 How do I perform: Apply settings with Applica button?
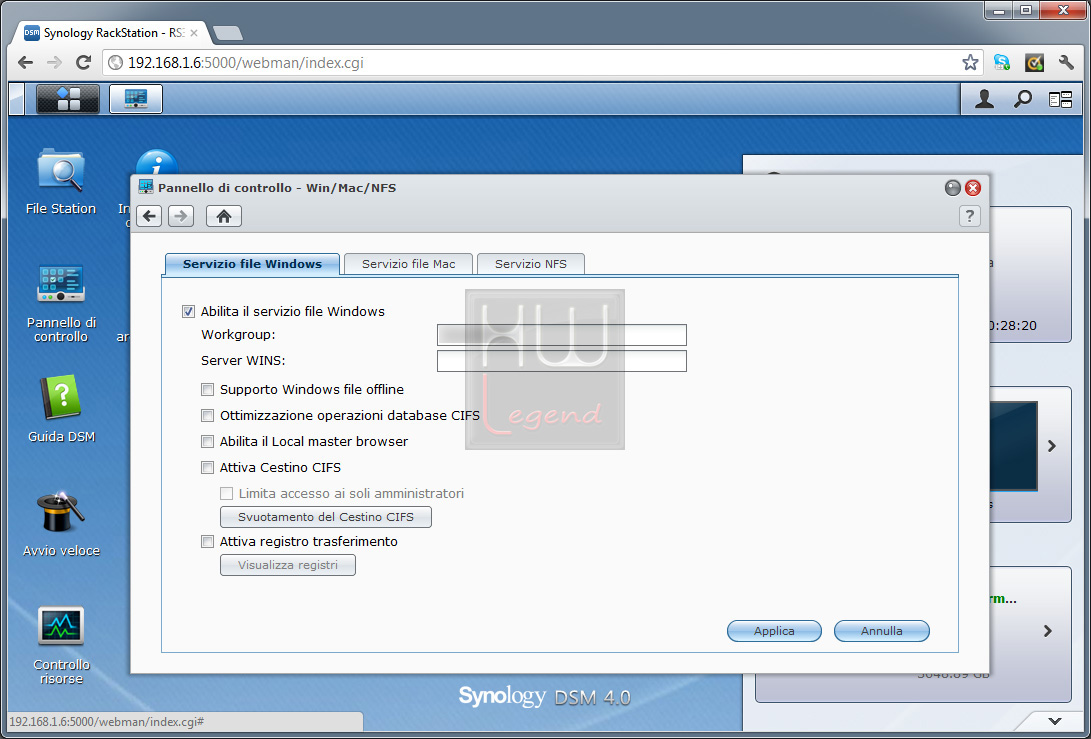[x=774, y=631]
